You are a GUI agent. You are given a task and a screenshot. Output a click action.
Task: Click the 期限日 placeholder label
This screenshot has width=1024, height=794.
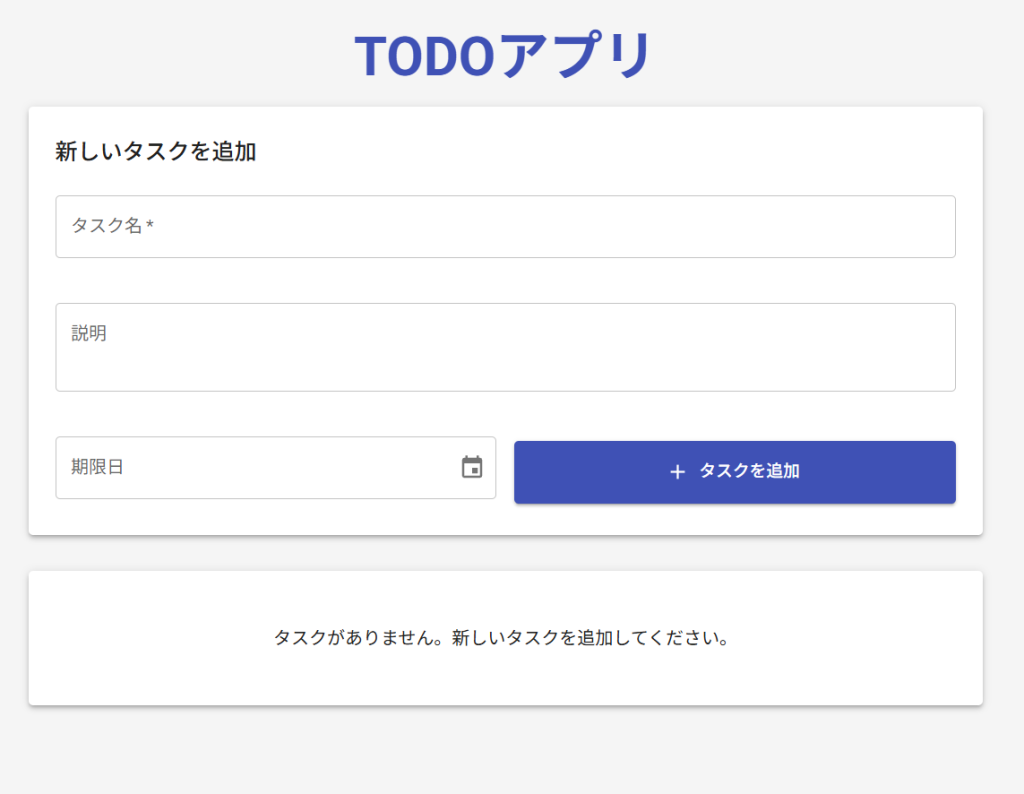[97, 467]
